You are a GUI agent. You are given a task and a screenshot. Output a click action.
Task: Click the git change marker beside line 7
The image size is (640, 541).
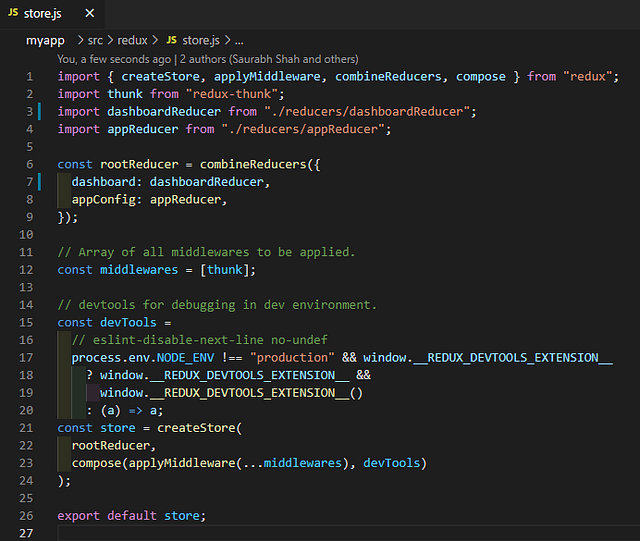click(40, 181)
